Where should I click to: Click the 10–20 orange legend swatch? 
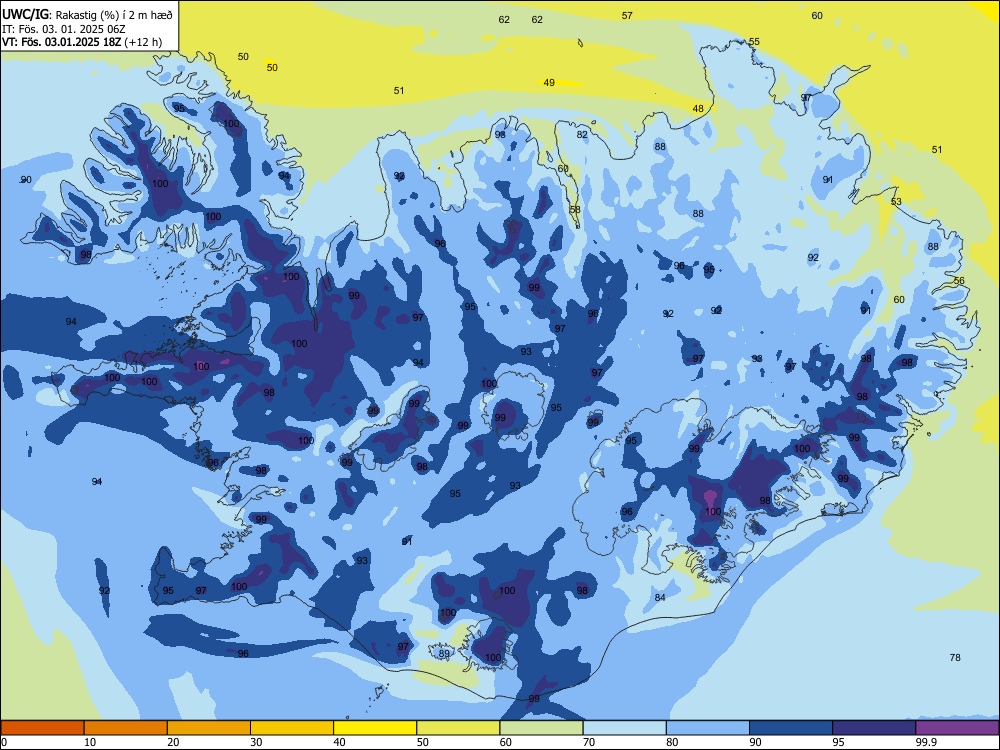point(126,728)
